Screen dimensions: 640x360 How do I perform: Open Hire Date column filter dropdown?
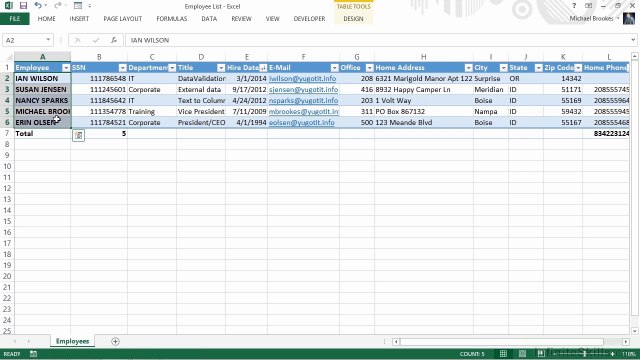(x=263, y=68)
